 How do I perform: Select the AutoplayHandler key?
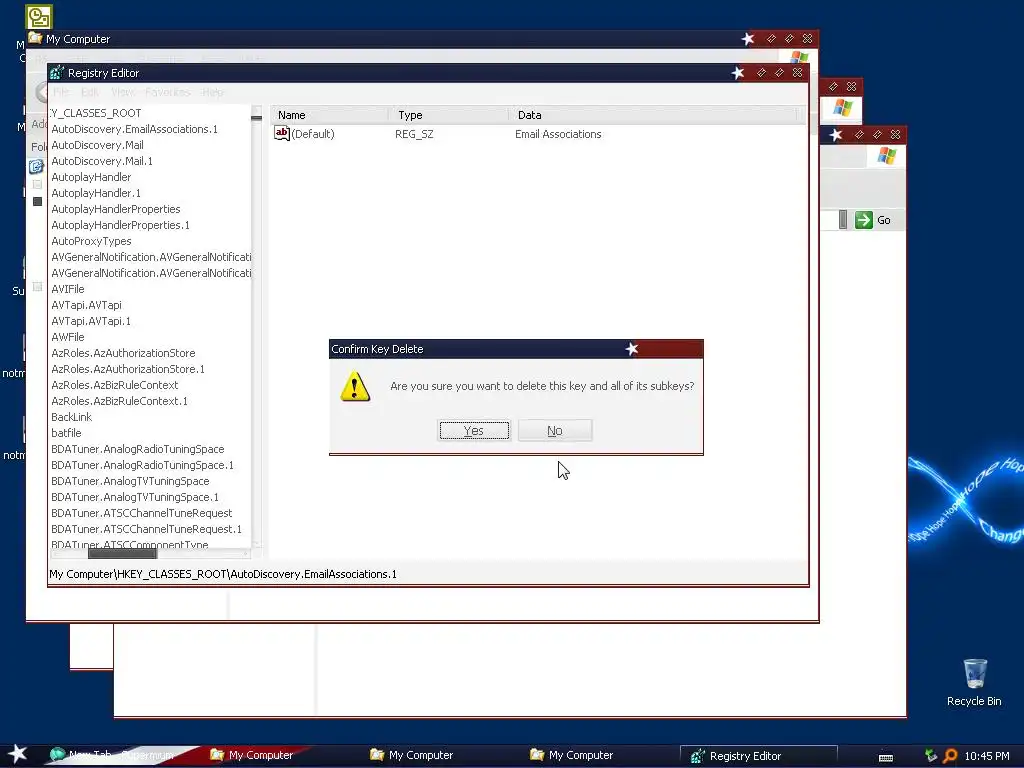coord(91,177)
